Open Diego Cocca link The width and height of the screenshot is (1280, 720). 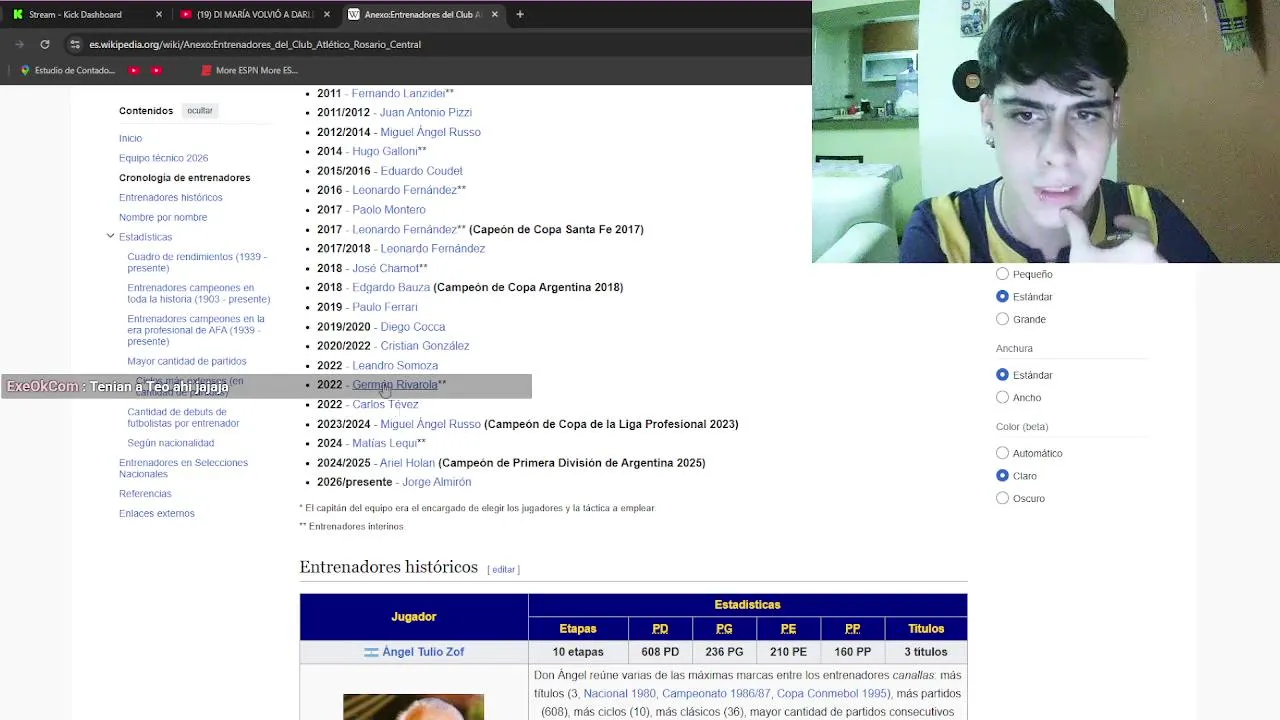[412, 327]
